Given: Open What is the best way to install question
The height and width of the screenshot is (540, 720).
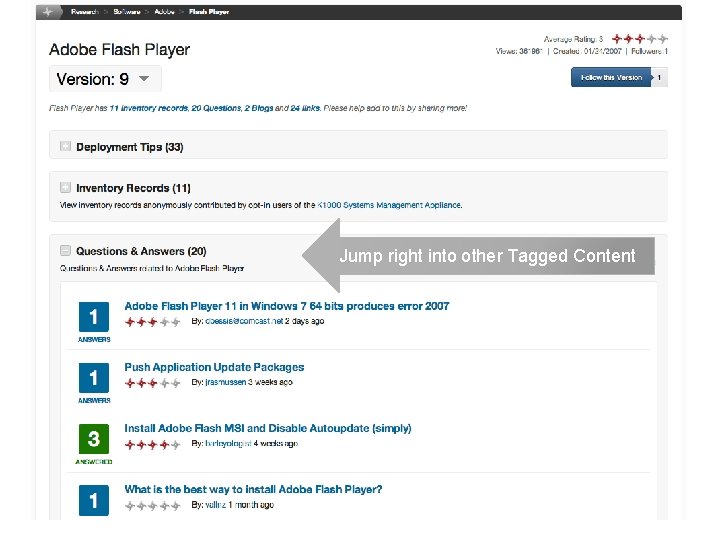Looking at the screenshot, I should (253, 489).
